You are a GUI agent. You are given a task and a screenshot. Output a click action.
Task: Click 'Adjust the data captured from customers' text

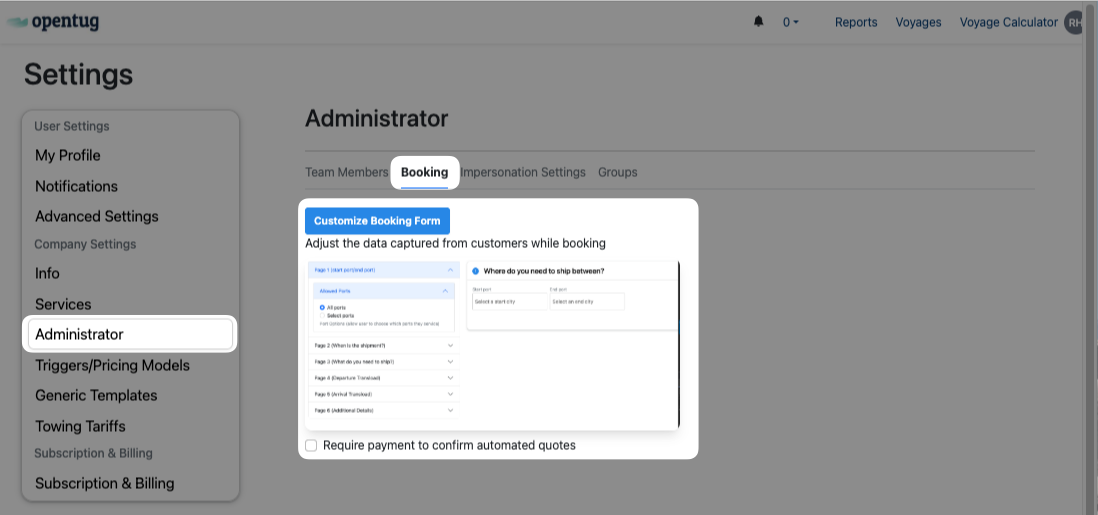coord(455,244)
